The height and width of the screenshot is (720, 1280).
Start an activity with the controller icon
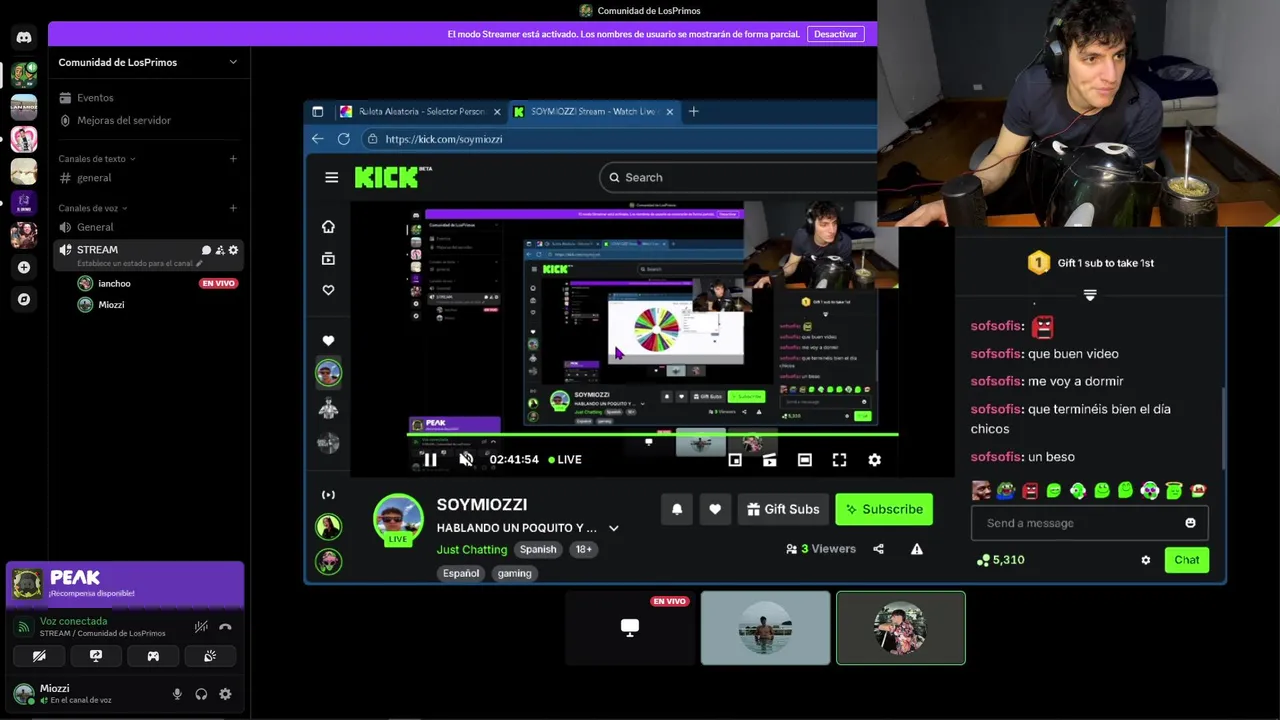coord(153,656)
